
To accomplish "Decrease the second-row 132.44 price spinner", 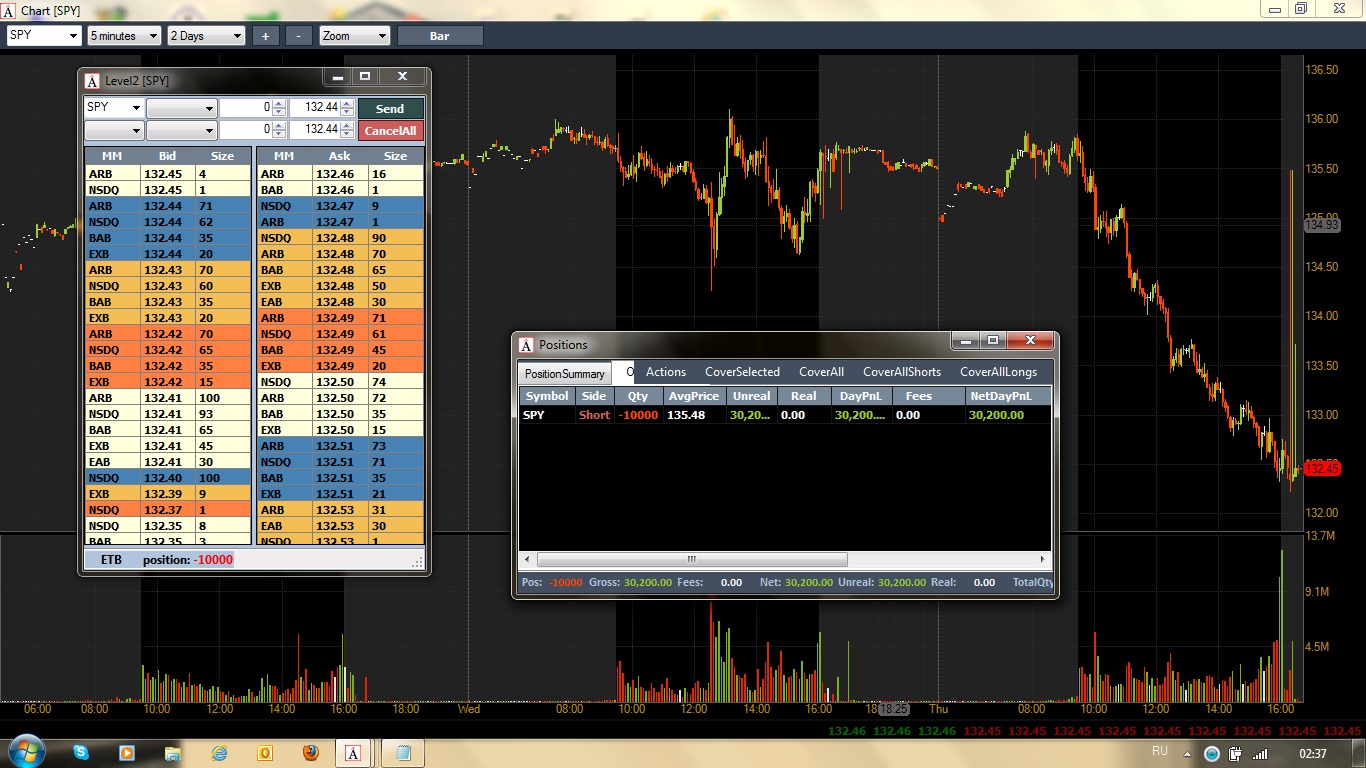I will pos(348,135).
